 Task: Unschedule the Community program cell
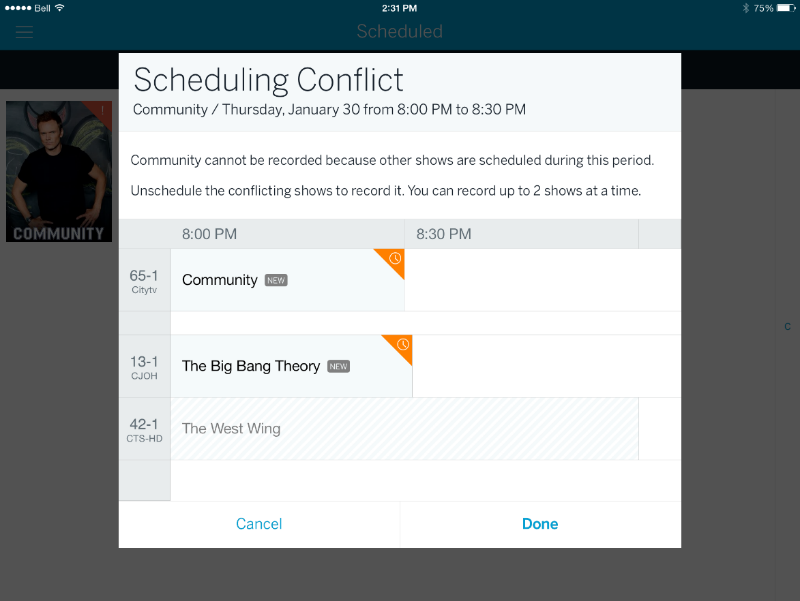(x=287, y=280)
